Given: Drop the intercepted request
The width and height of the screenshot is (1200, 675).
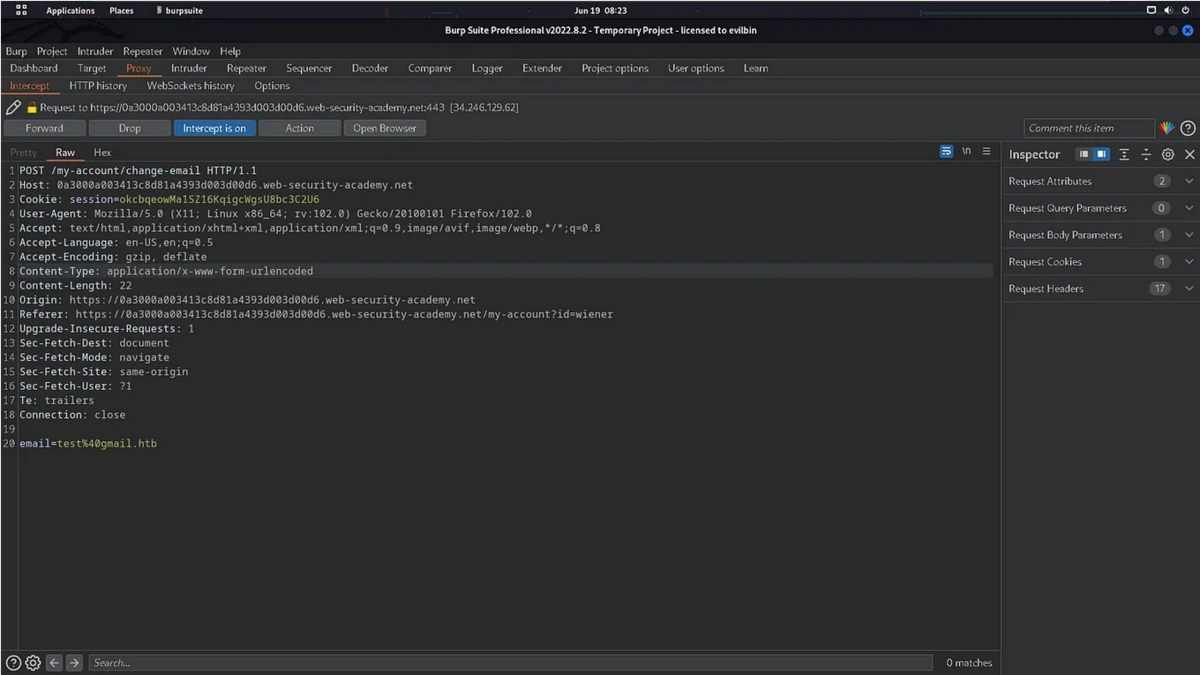Looking at the screenshot, I should [x=129, y=128].
